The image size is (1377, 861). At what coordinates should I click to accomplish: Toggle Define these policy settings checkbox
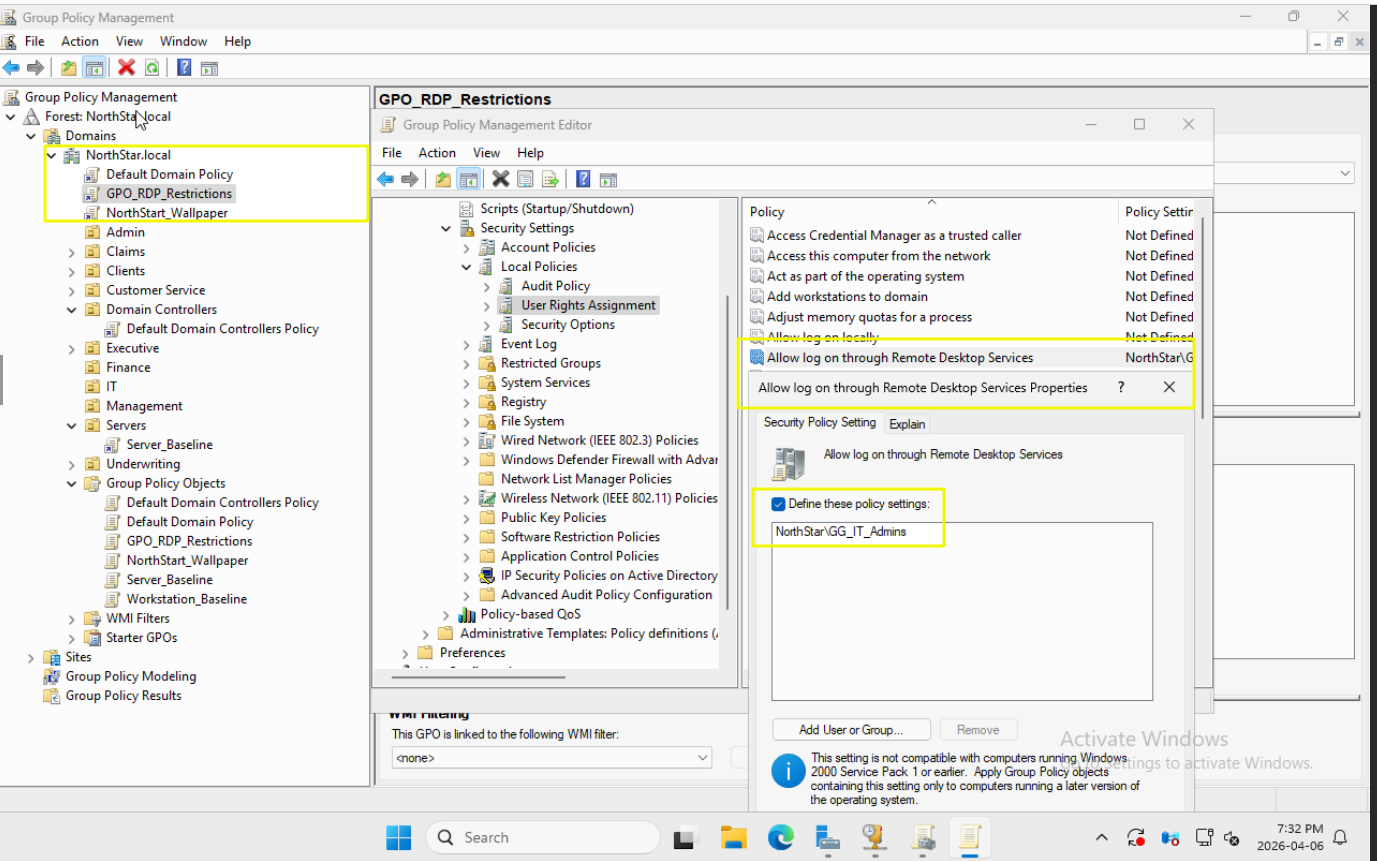coord(778,503)
